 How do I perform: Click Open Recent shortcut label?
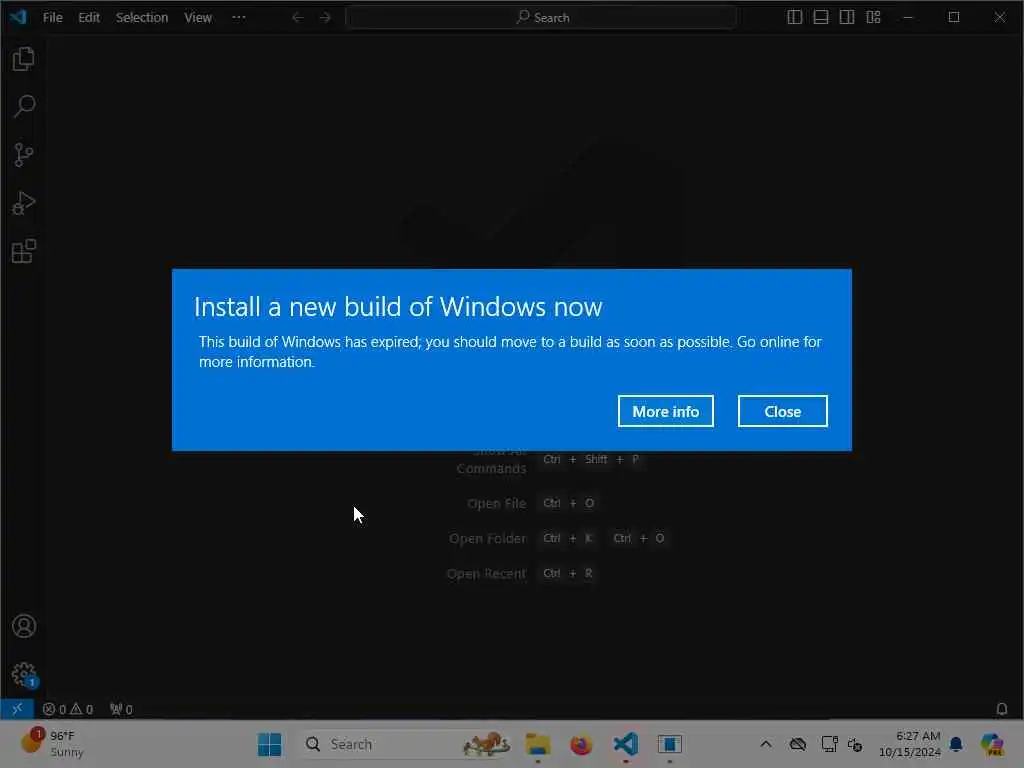tap(486, 574)
